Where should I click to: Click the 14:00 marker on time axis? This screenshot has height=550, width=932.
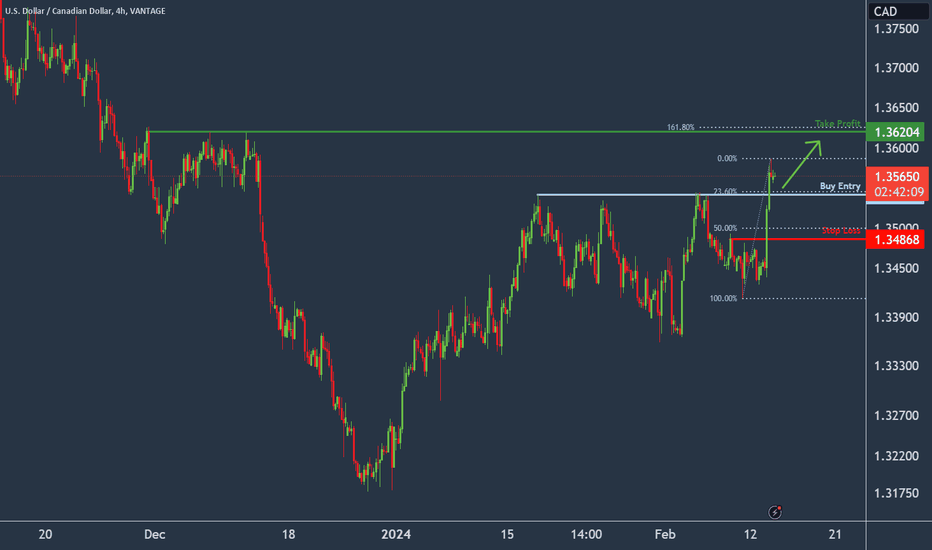[586, 535]
